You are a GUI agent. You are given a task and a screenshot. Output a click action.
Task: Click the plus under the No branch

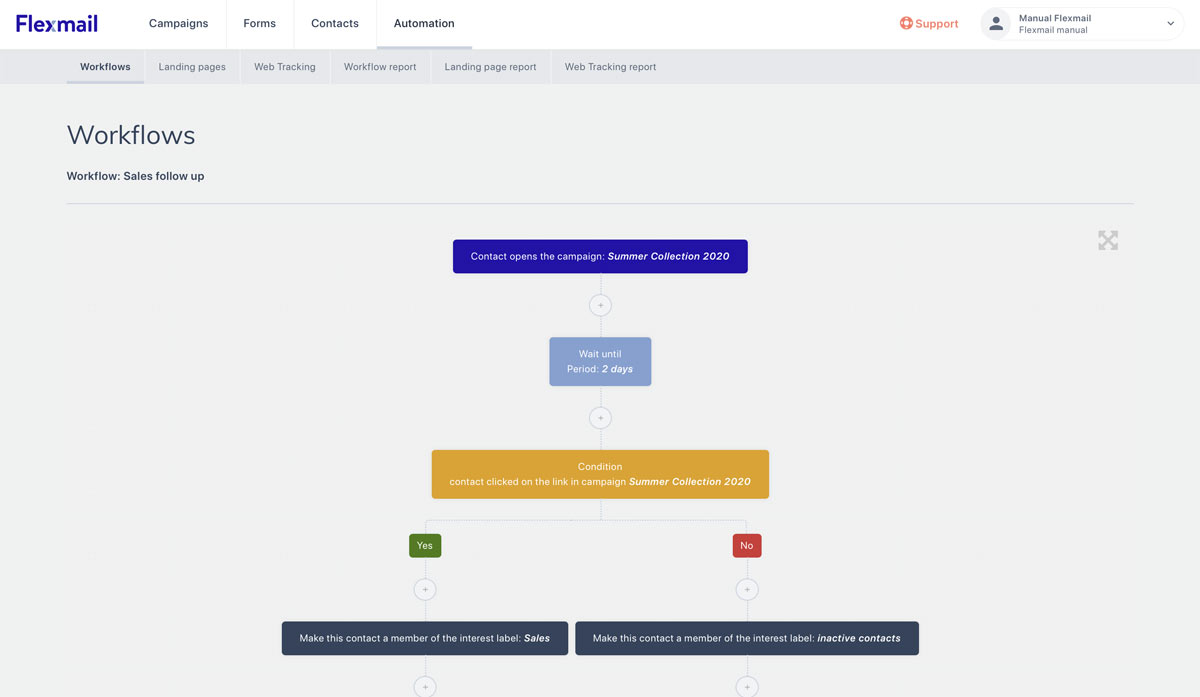coord(747,590)
